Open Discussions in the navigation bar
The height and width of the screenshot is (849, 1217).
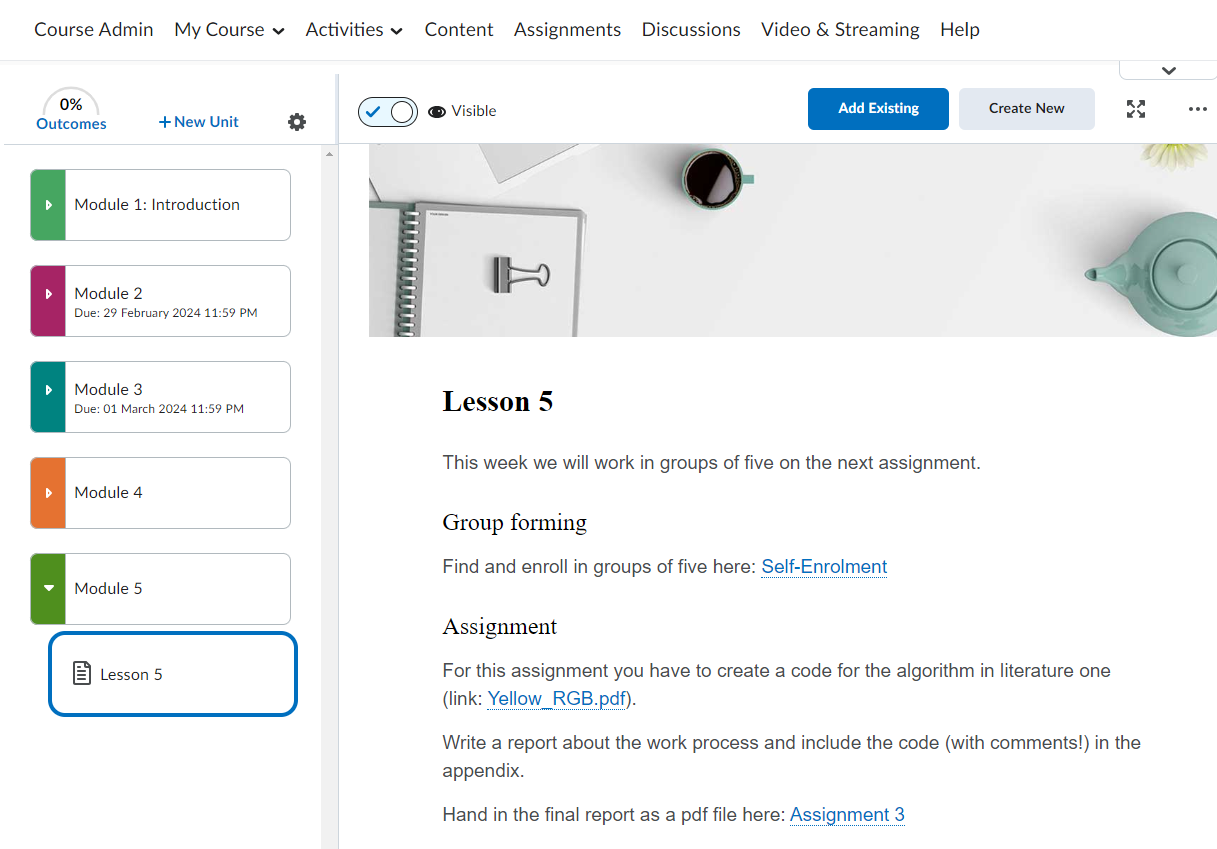point(691,30)
